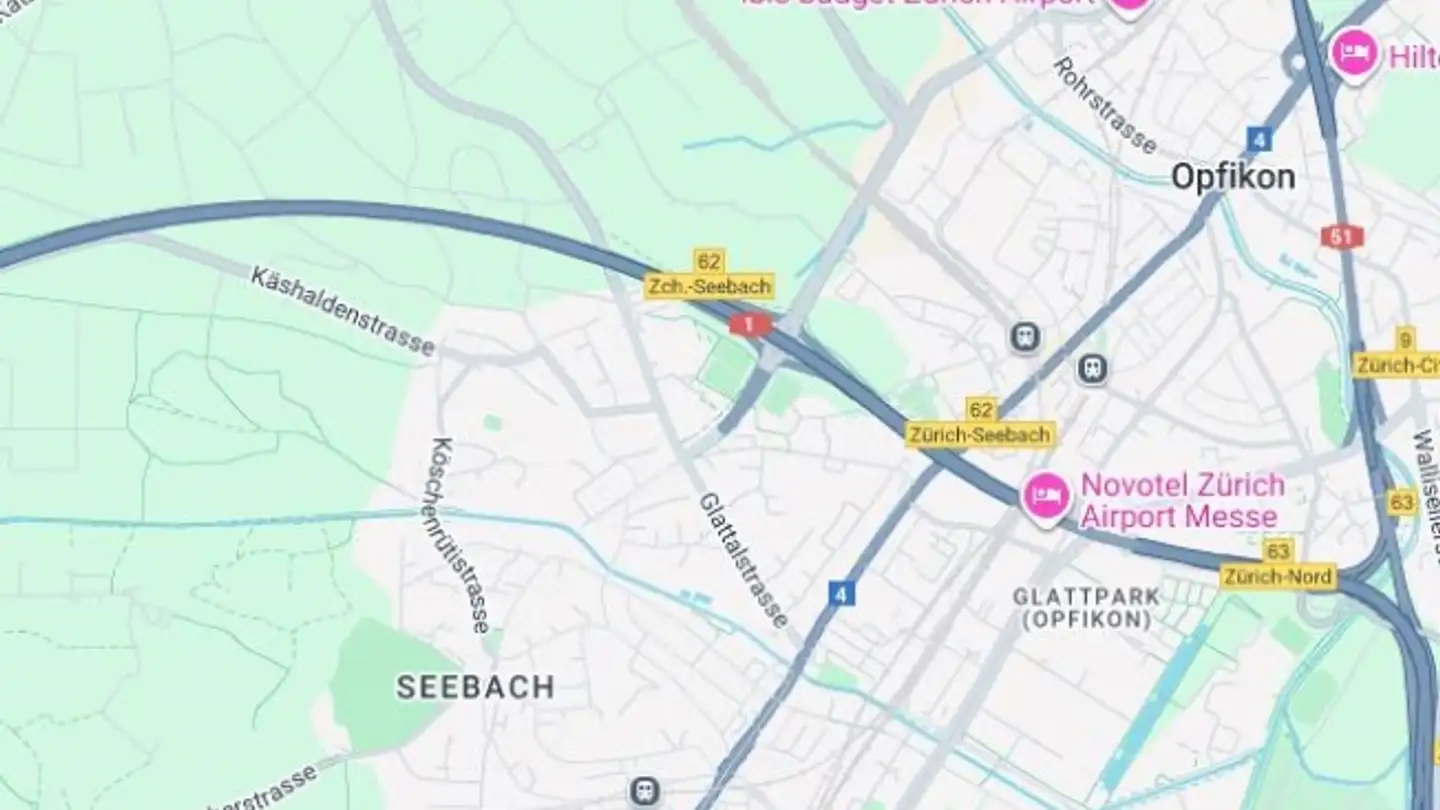
Task: Click the Novotel Zürich Airport Messe hotel pin
Action: pos(1046,496)
